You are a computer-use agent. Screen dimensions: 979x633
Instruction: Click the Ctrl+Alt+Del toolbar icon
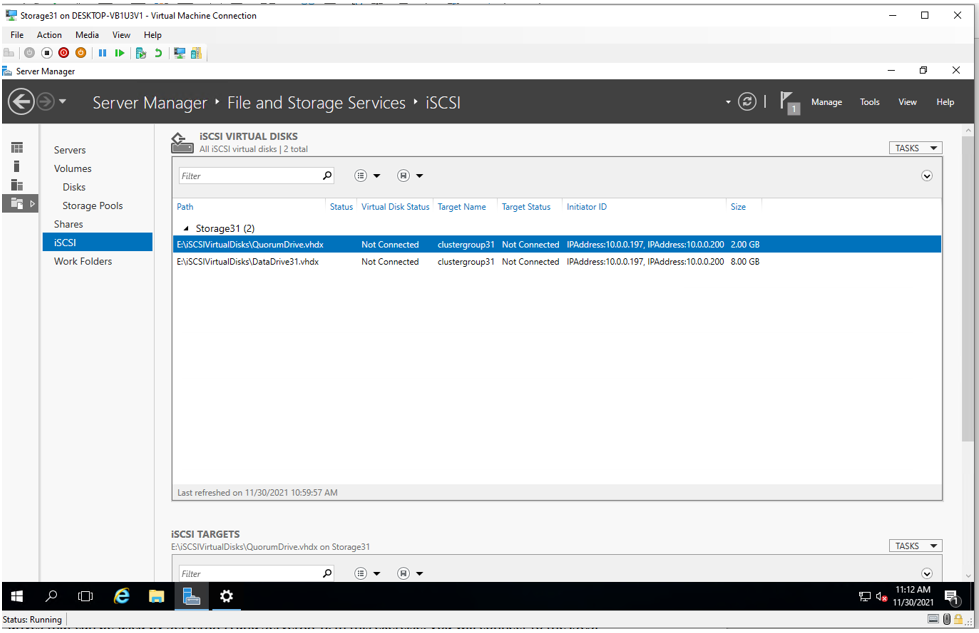(x=9, y=53)
